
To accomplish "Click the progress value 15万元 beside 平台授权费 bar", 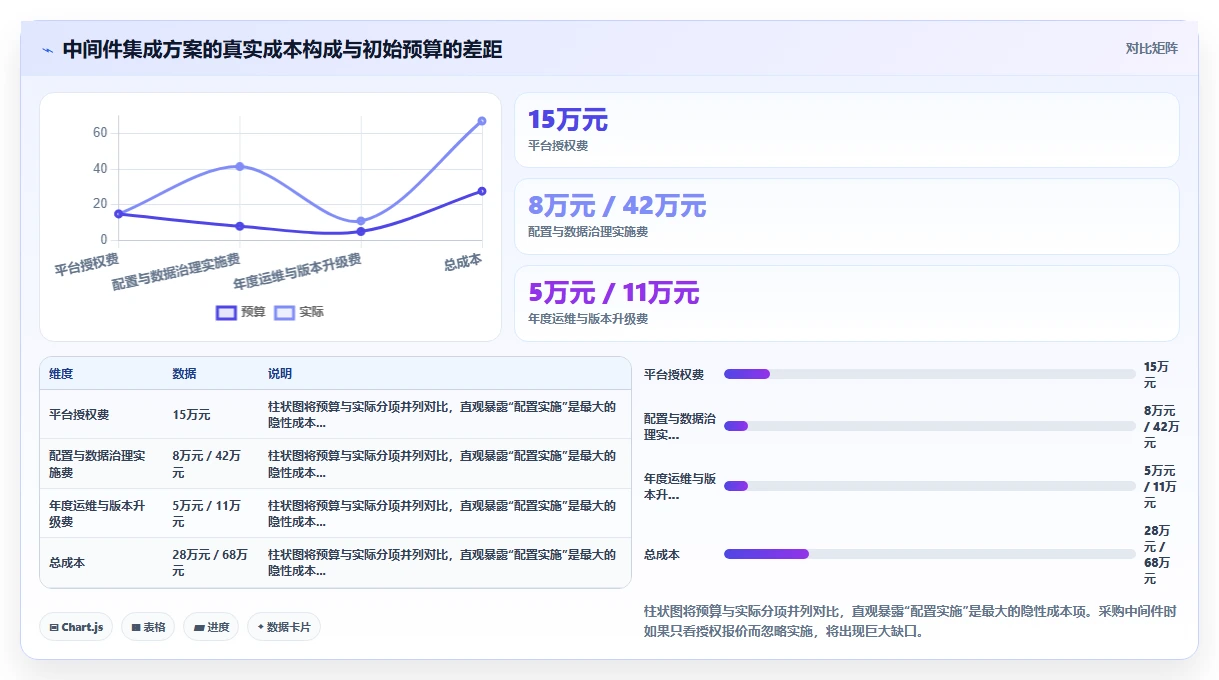I will pyautogui.click(x=1156, y=375).
